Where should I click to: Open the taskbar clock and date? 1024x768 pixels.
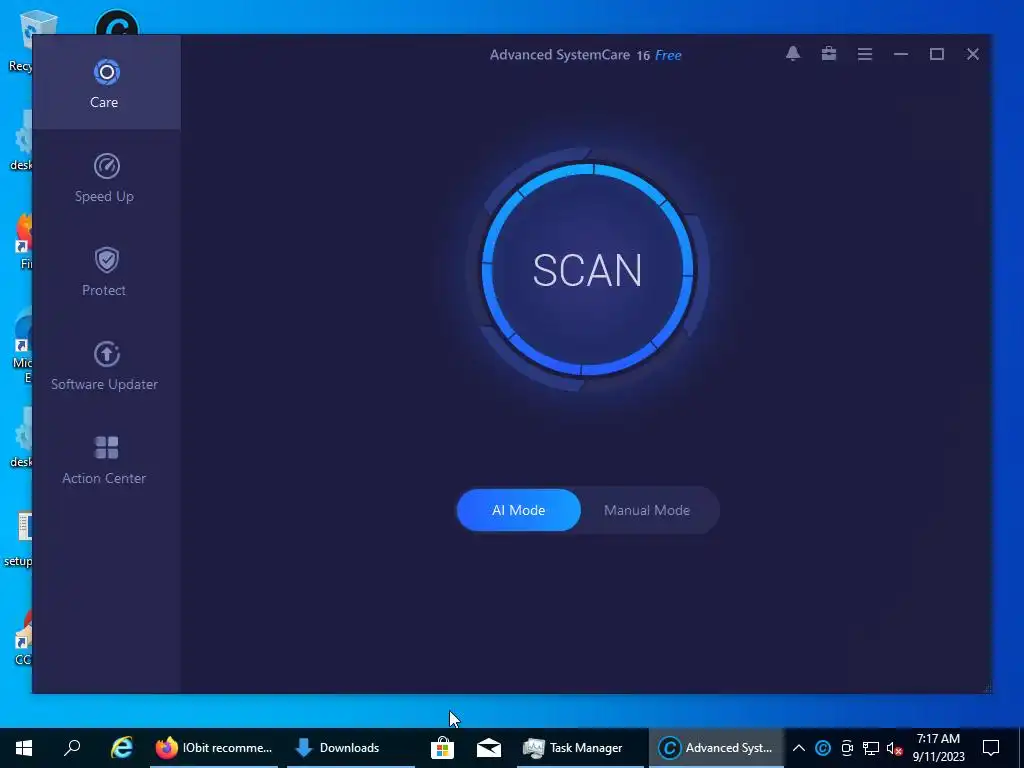(x=938, y=748)
